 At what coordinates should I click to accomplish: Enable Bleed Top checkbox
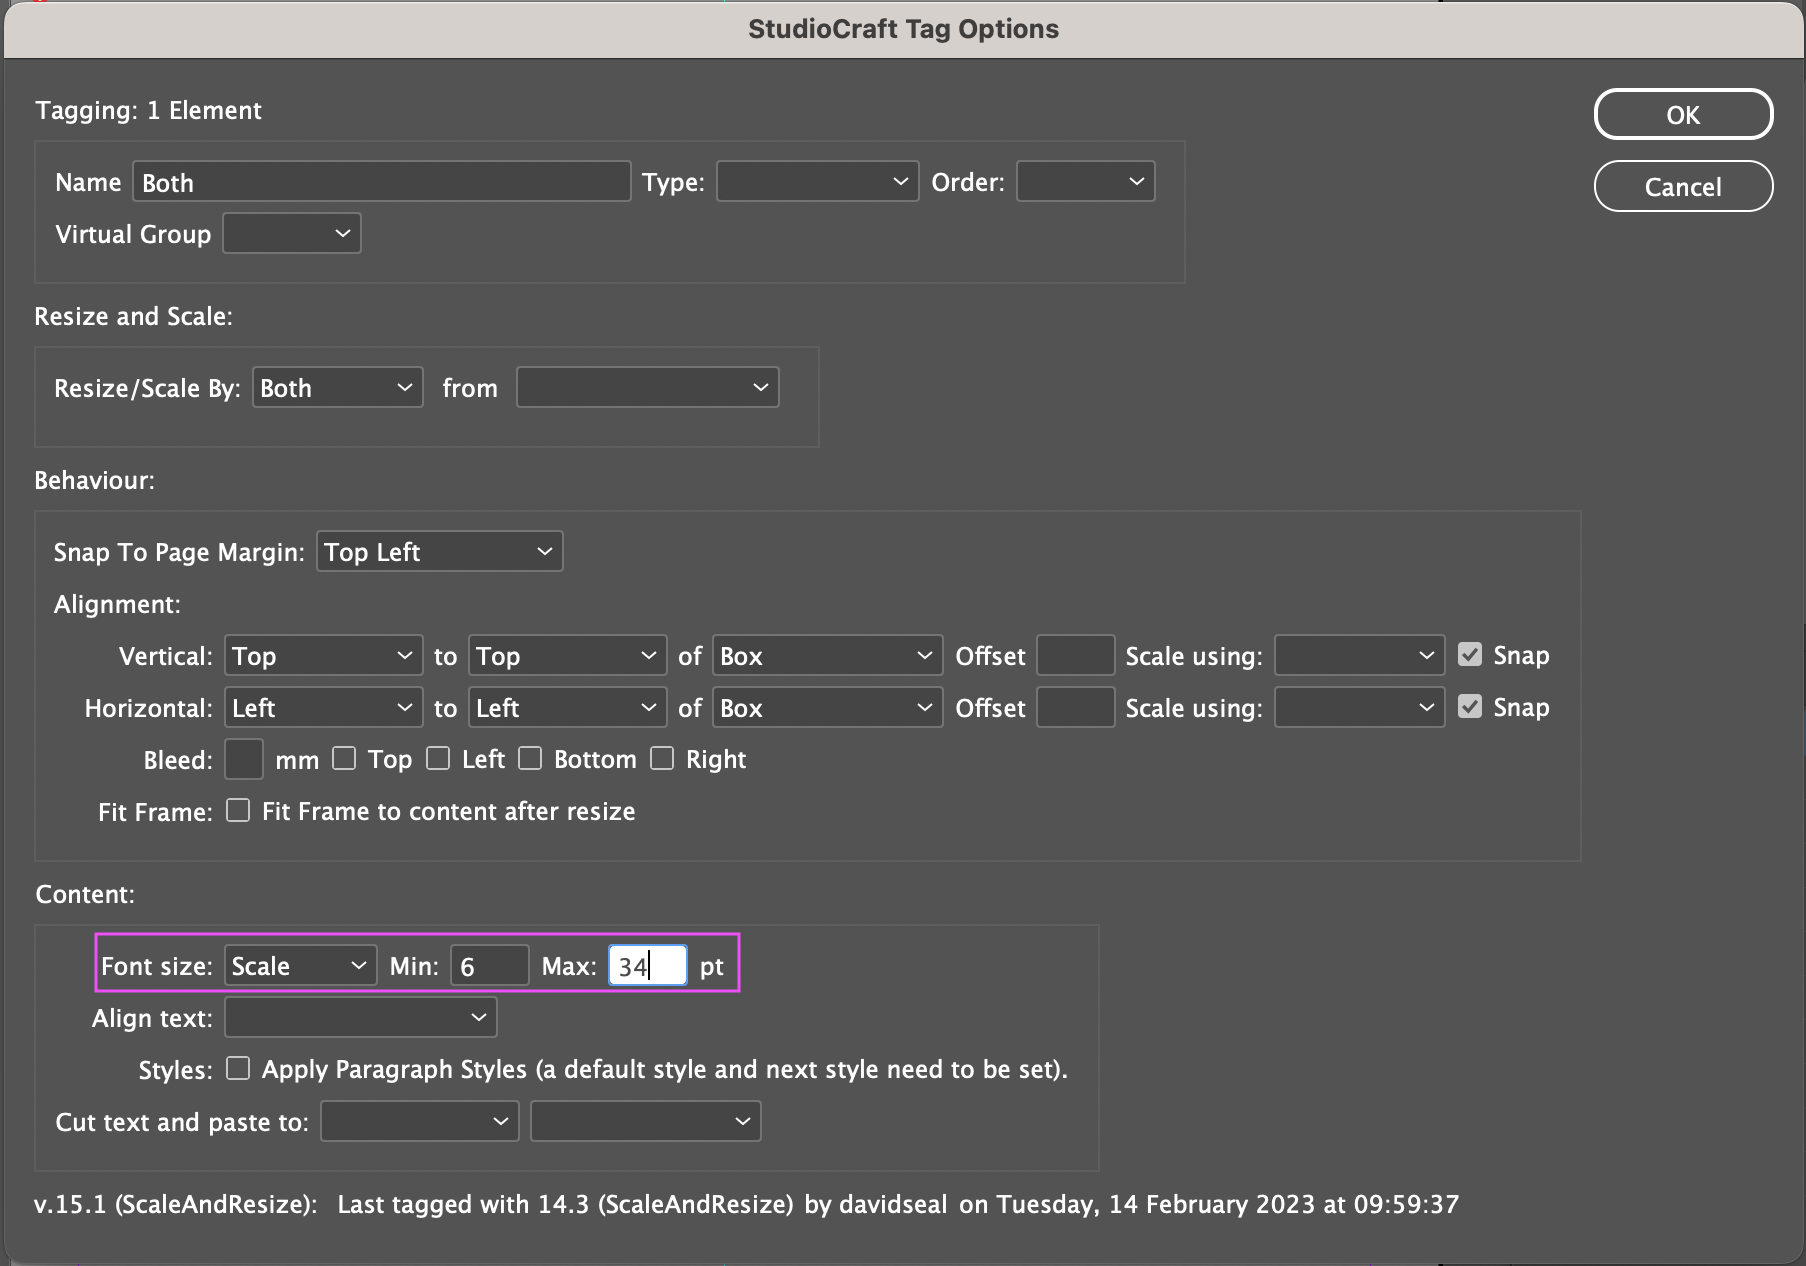pyautogui.click(x=344, y=759)
